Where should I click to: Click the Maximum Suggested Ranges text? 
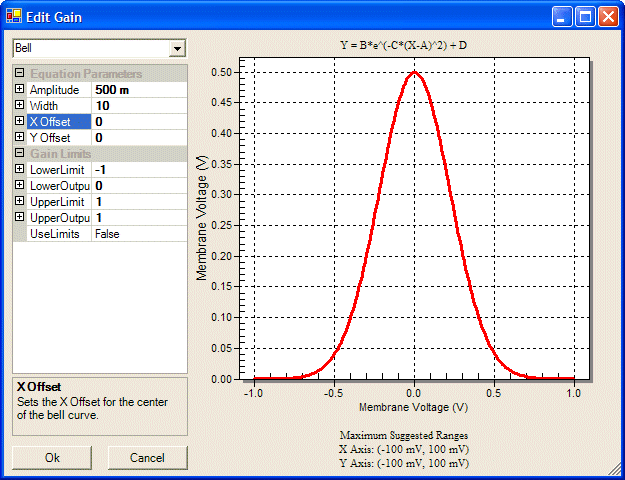(404, 435)
